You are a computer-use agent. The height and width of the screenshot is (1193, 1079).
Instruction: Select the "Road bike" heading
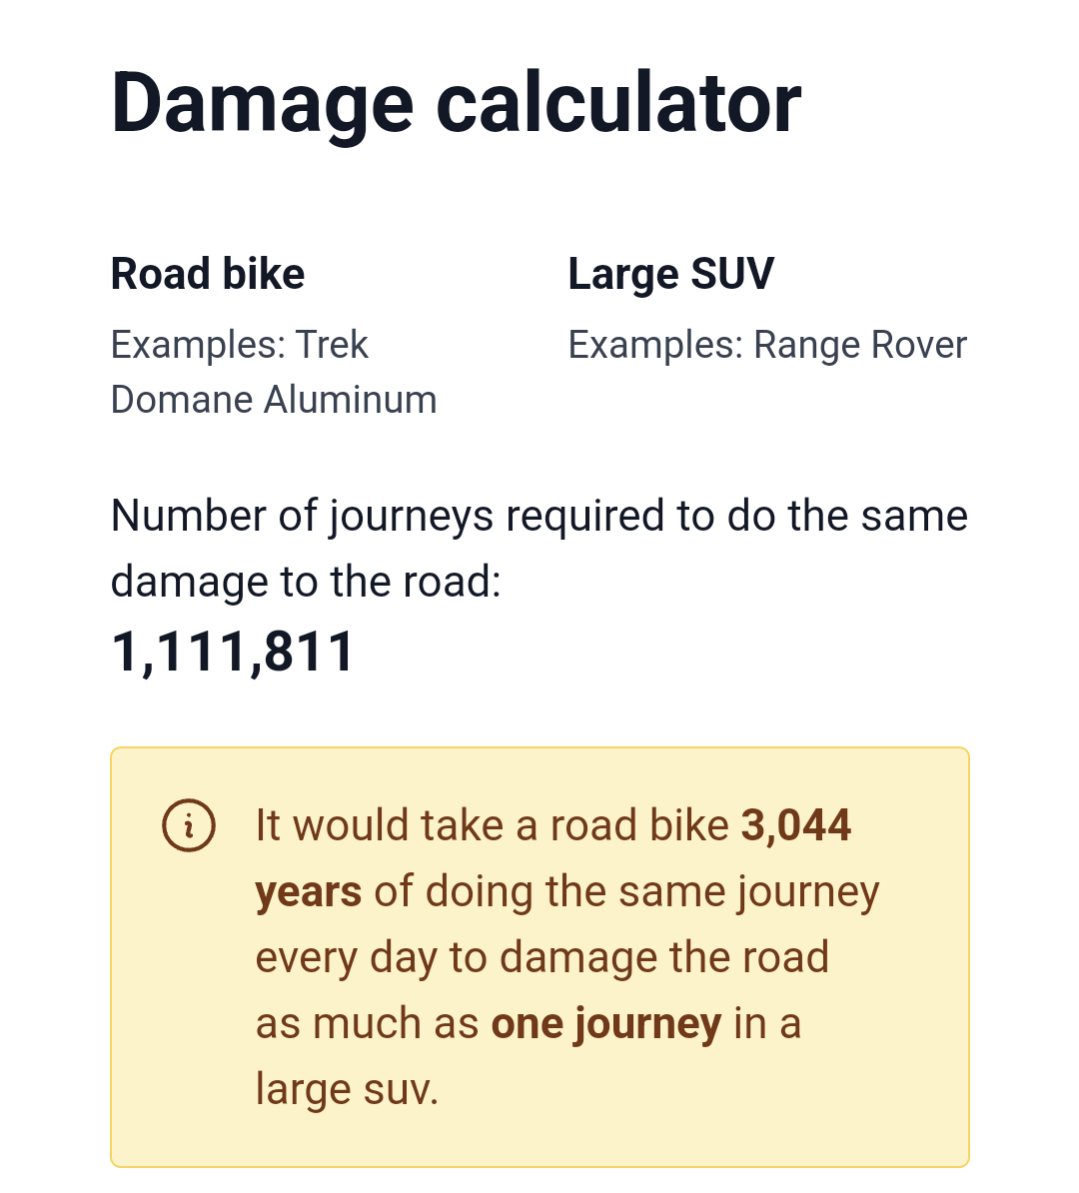[208, 274]
